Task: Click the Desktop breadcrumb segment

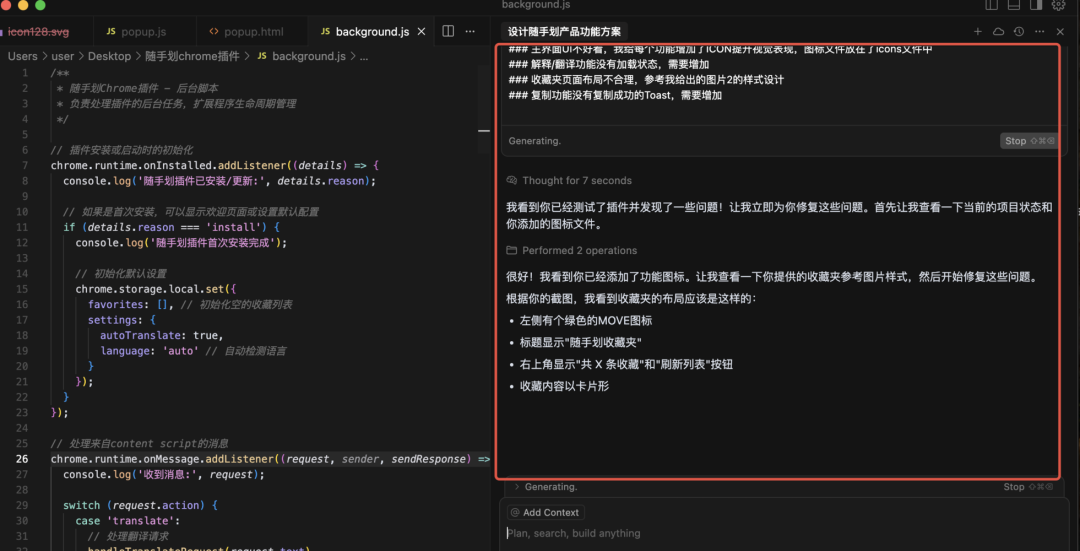Action: [109, 57]
